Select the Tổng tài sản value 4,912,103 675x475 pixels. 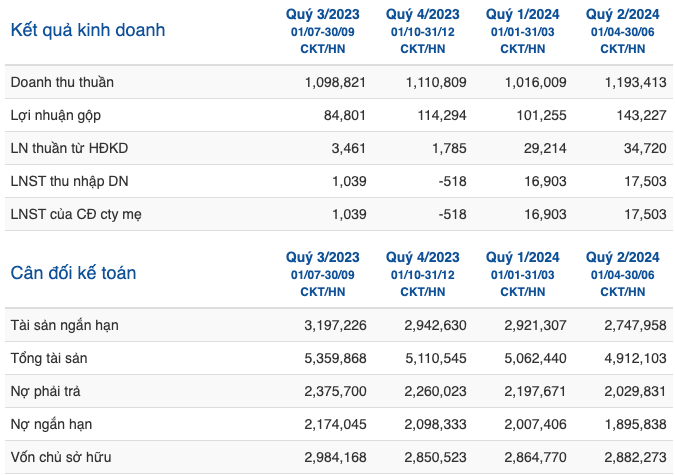tap(635, 358)
